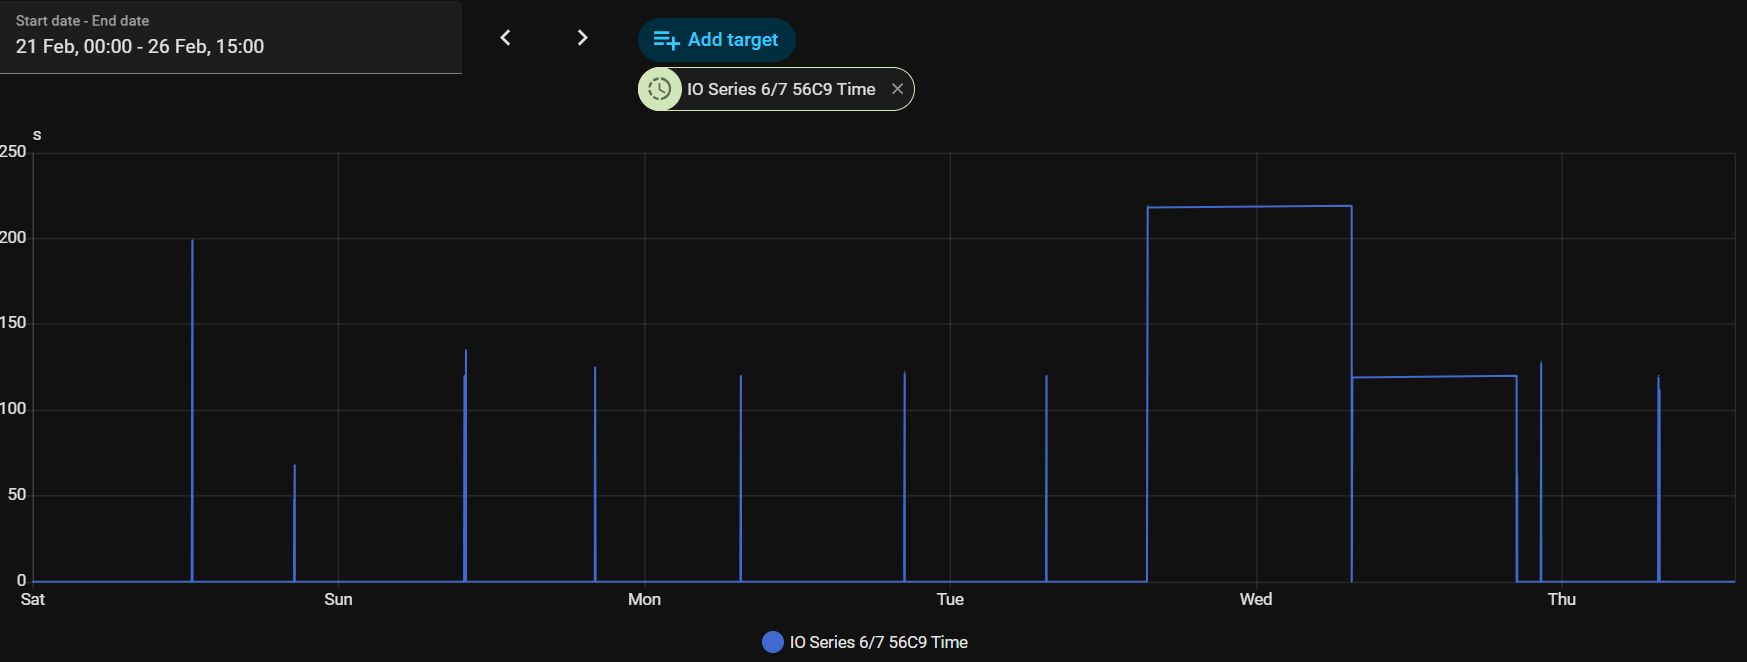1747x662 pixels.
Task: Select the Tue tick label on the chart
Action: [x=950, y=599]
